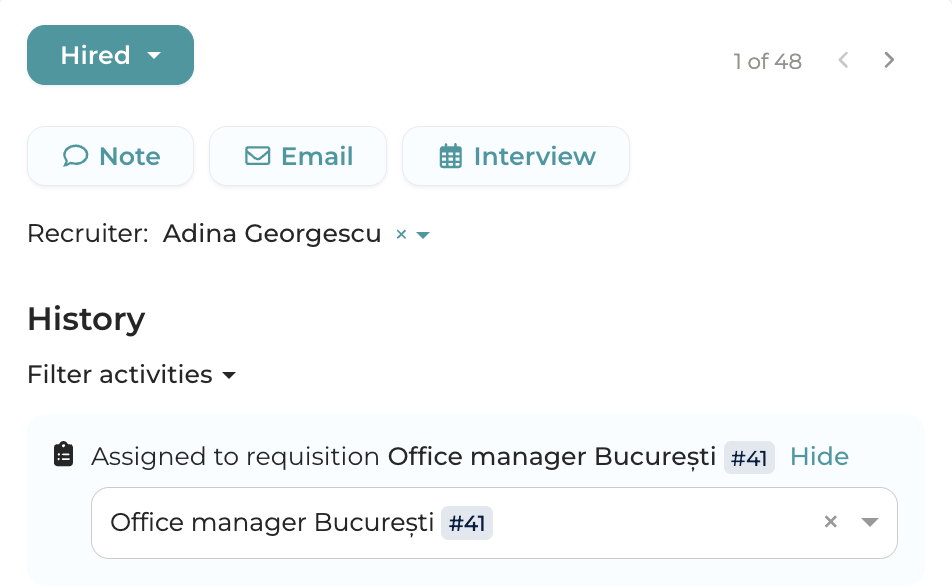Click the #41 badge next to Hide
This screenshot has height=586, width=952.
click(749, 458)
